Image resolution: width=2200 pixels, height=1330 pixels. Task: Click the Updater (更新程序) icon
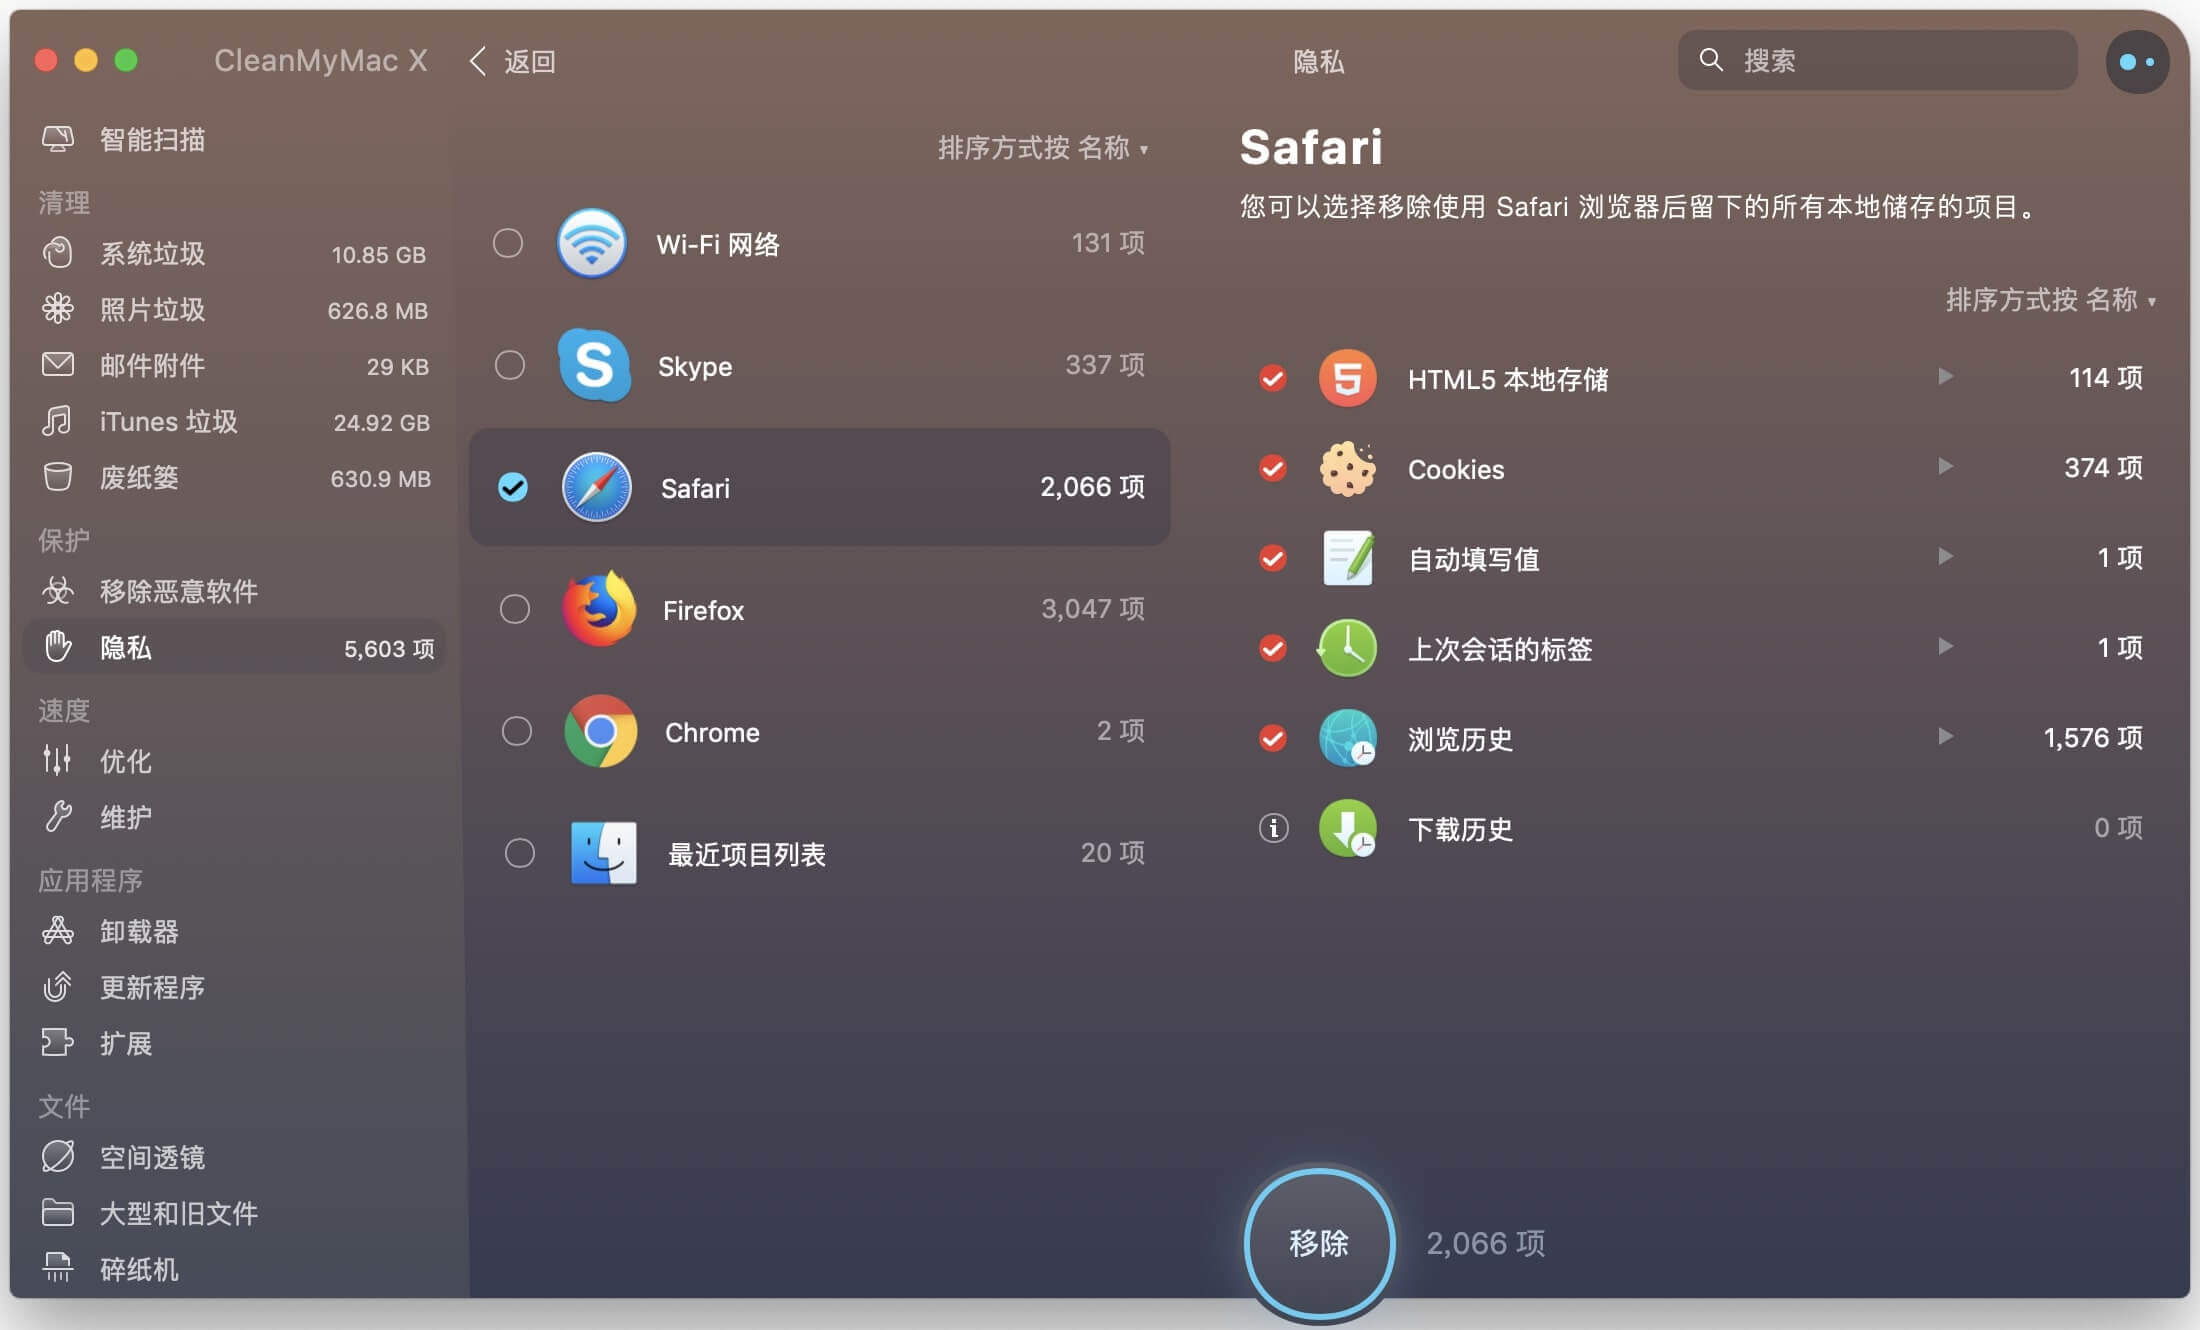click(x=58, y=987)
